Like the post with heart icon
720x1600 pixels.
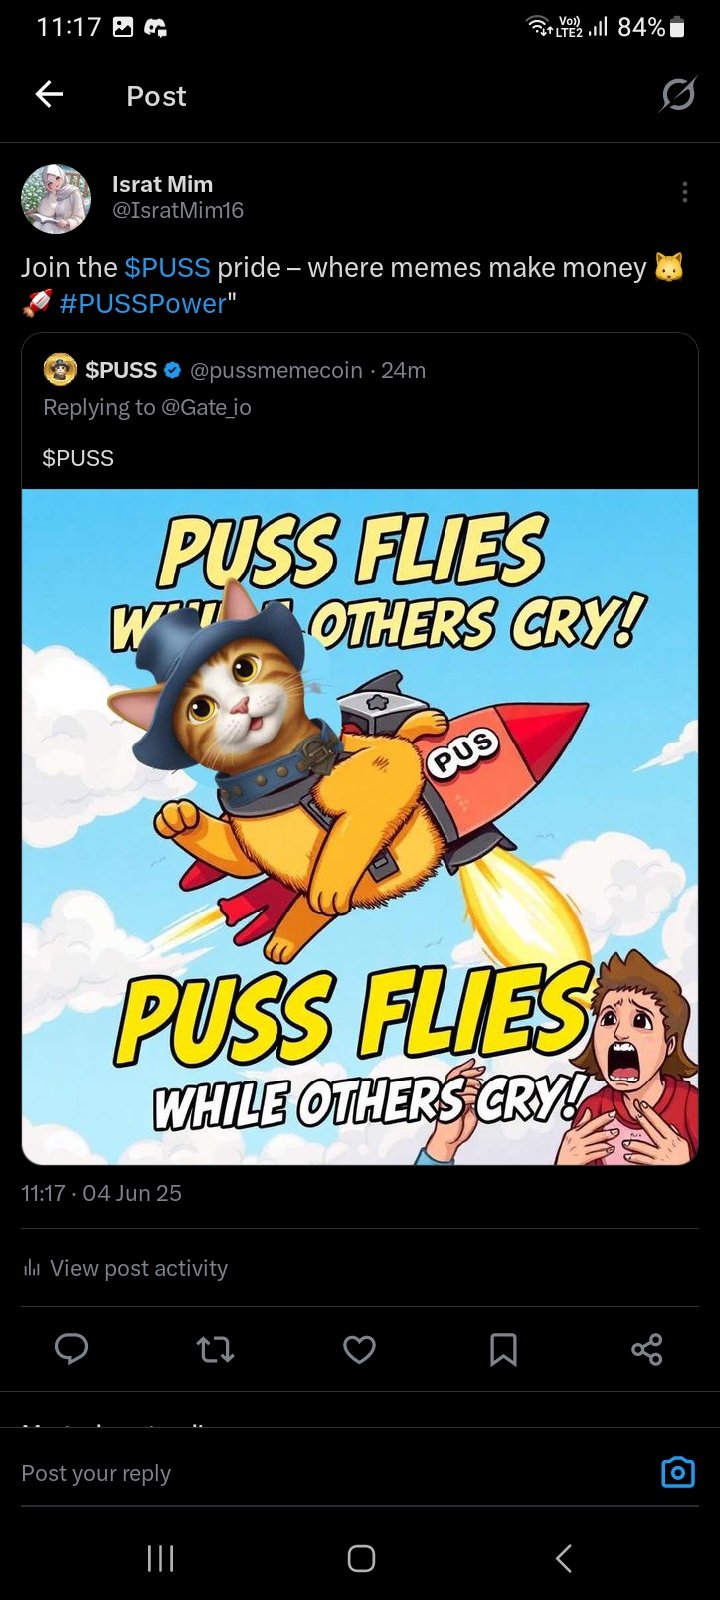[x=359, y=1350]
